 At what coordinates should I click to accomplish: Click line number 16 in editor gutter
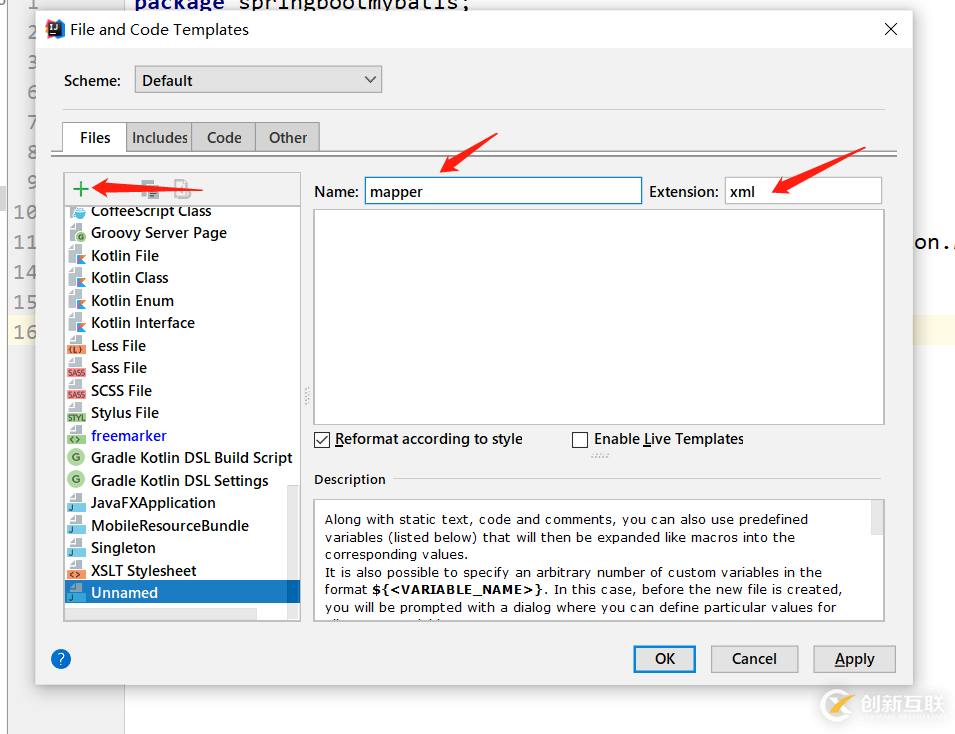coord(25,332)
